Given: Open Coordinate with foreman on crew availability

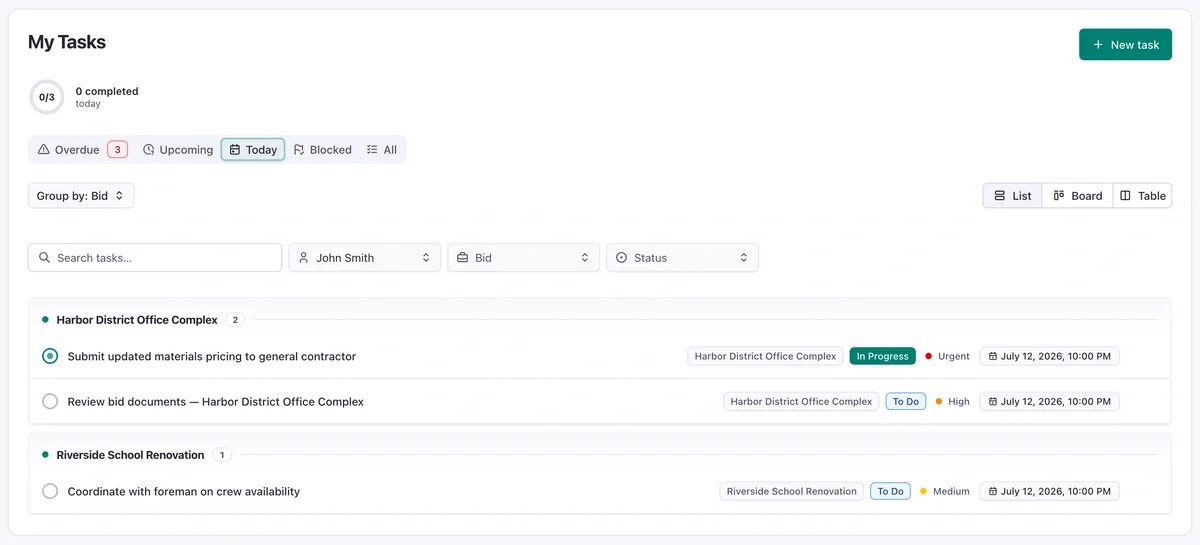Looking at the screenshot, I should point(184,491).
